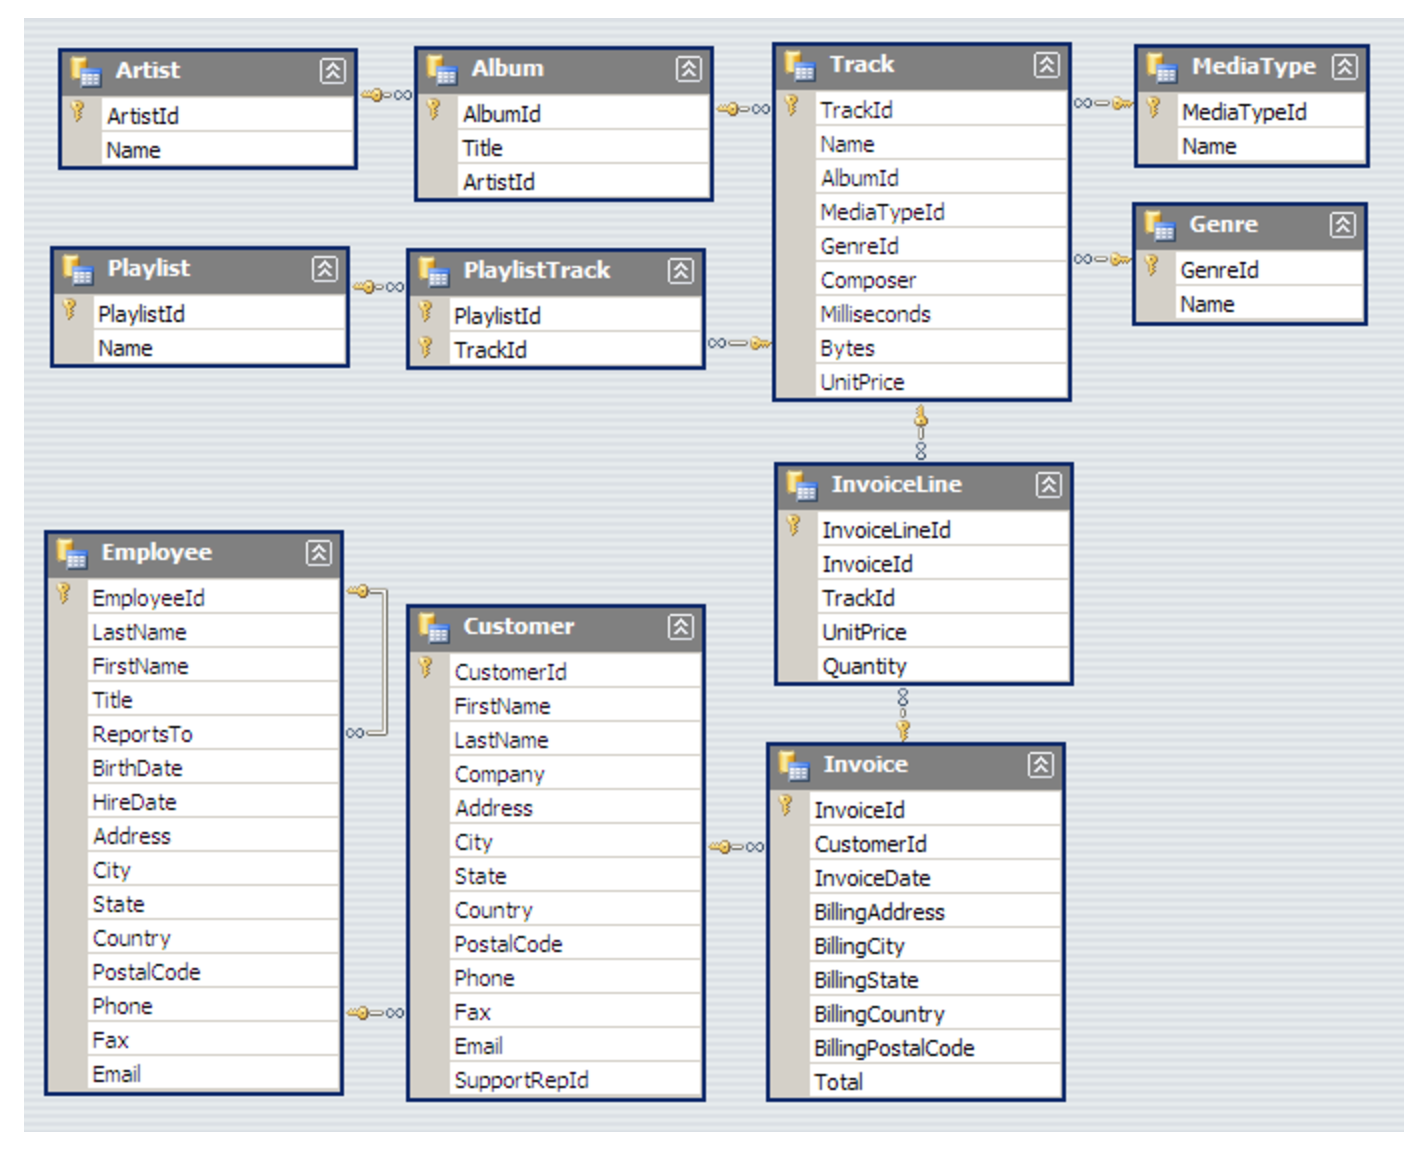Viewport: 1428px width, 1152px height.
Task: Select the Total column in Invoice
Action: 935,1082
